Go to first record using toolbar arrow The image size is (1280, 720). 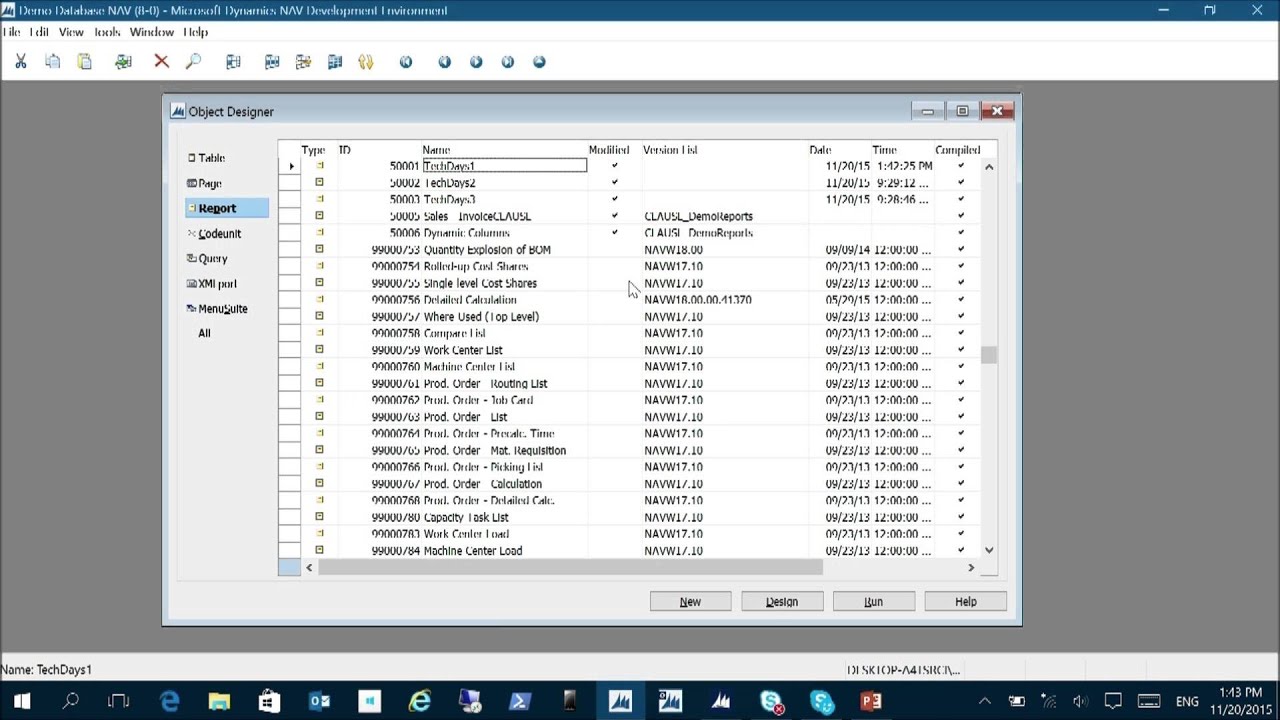coord(406,62)
